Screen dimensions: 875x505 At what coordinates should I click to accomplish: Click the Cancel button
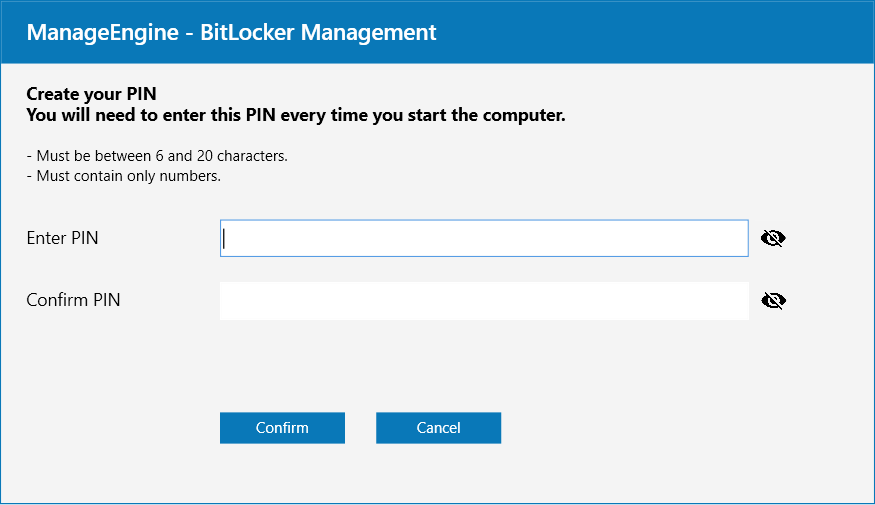438,428
